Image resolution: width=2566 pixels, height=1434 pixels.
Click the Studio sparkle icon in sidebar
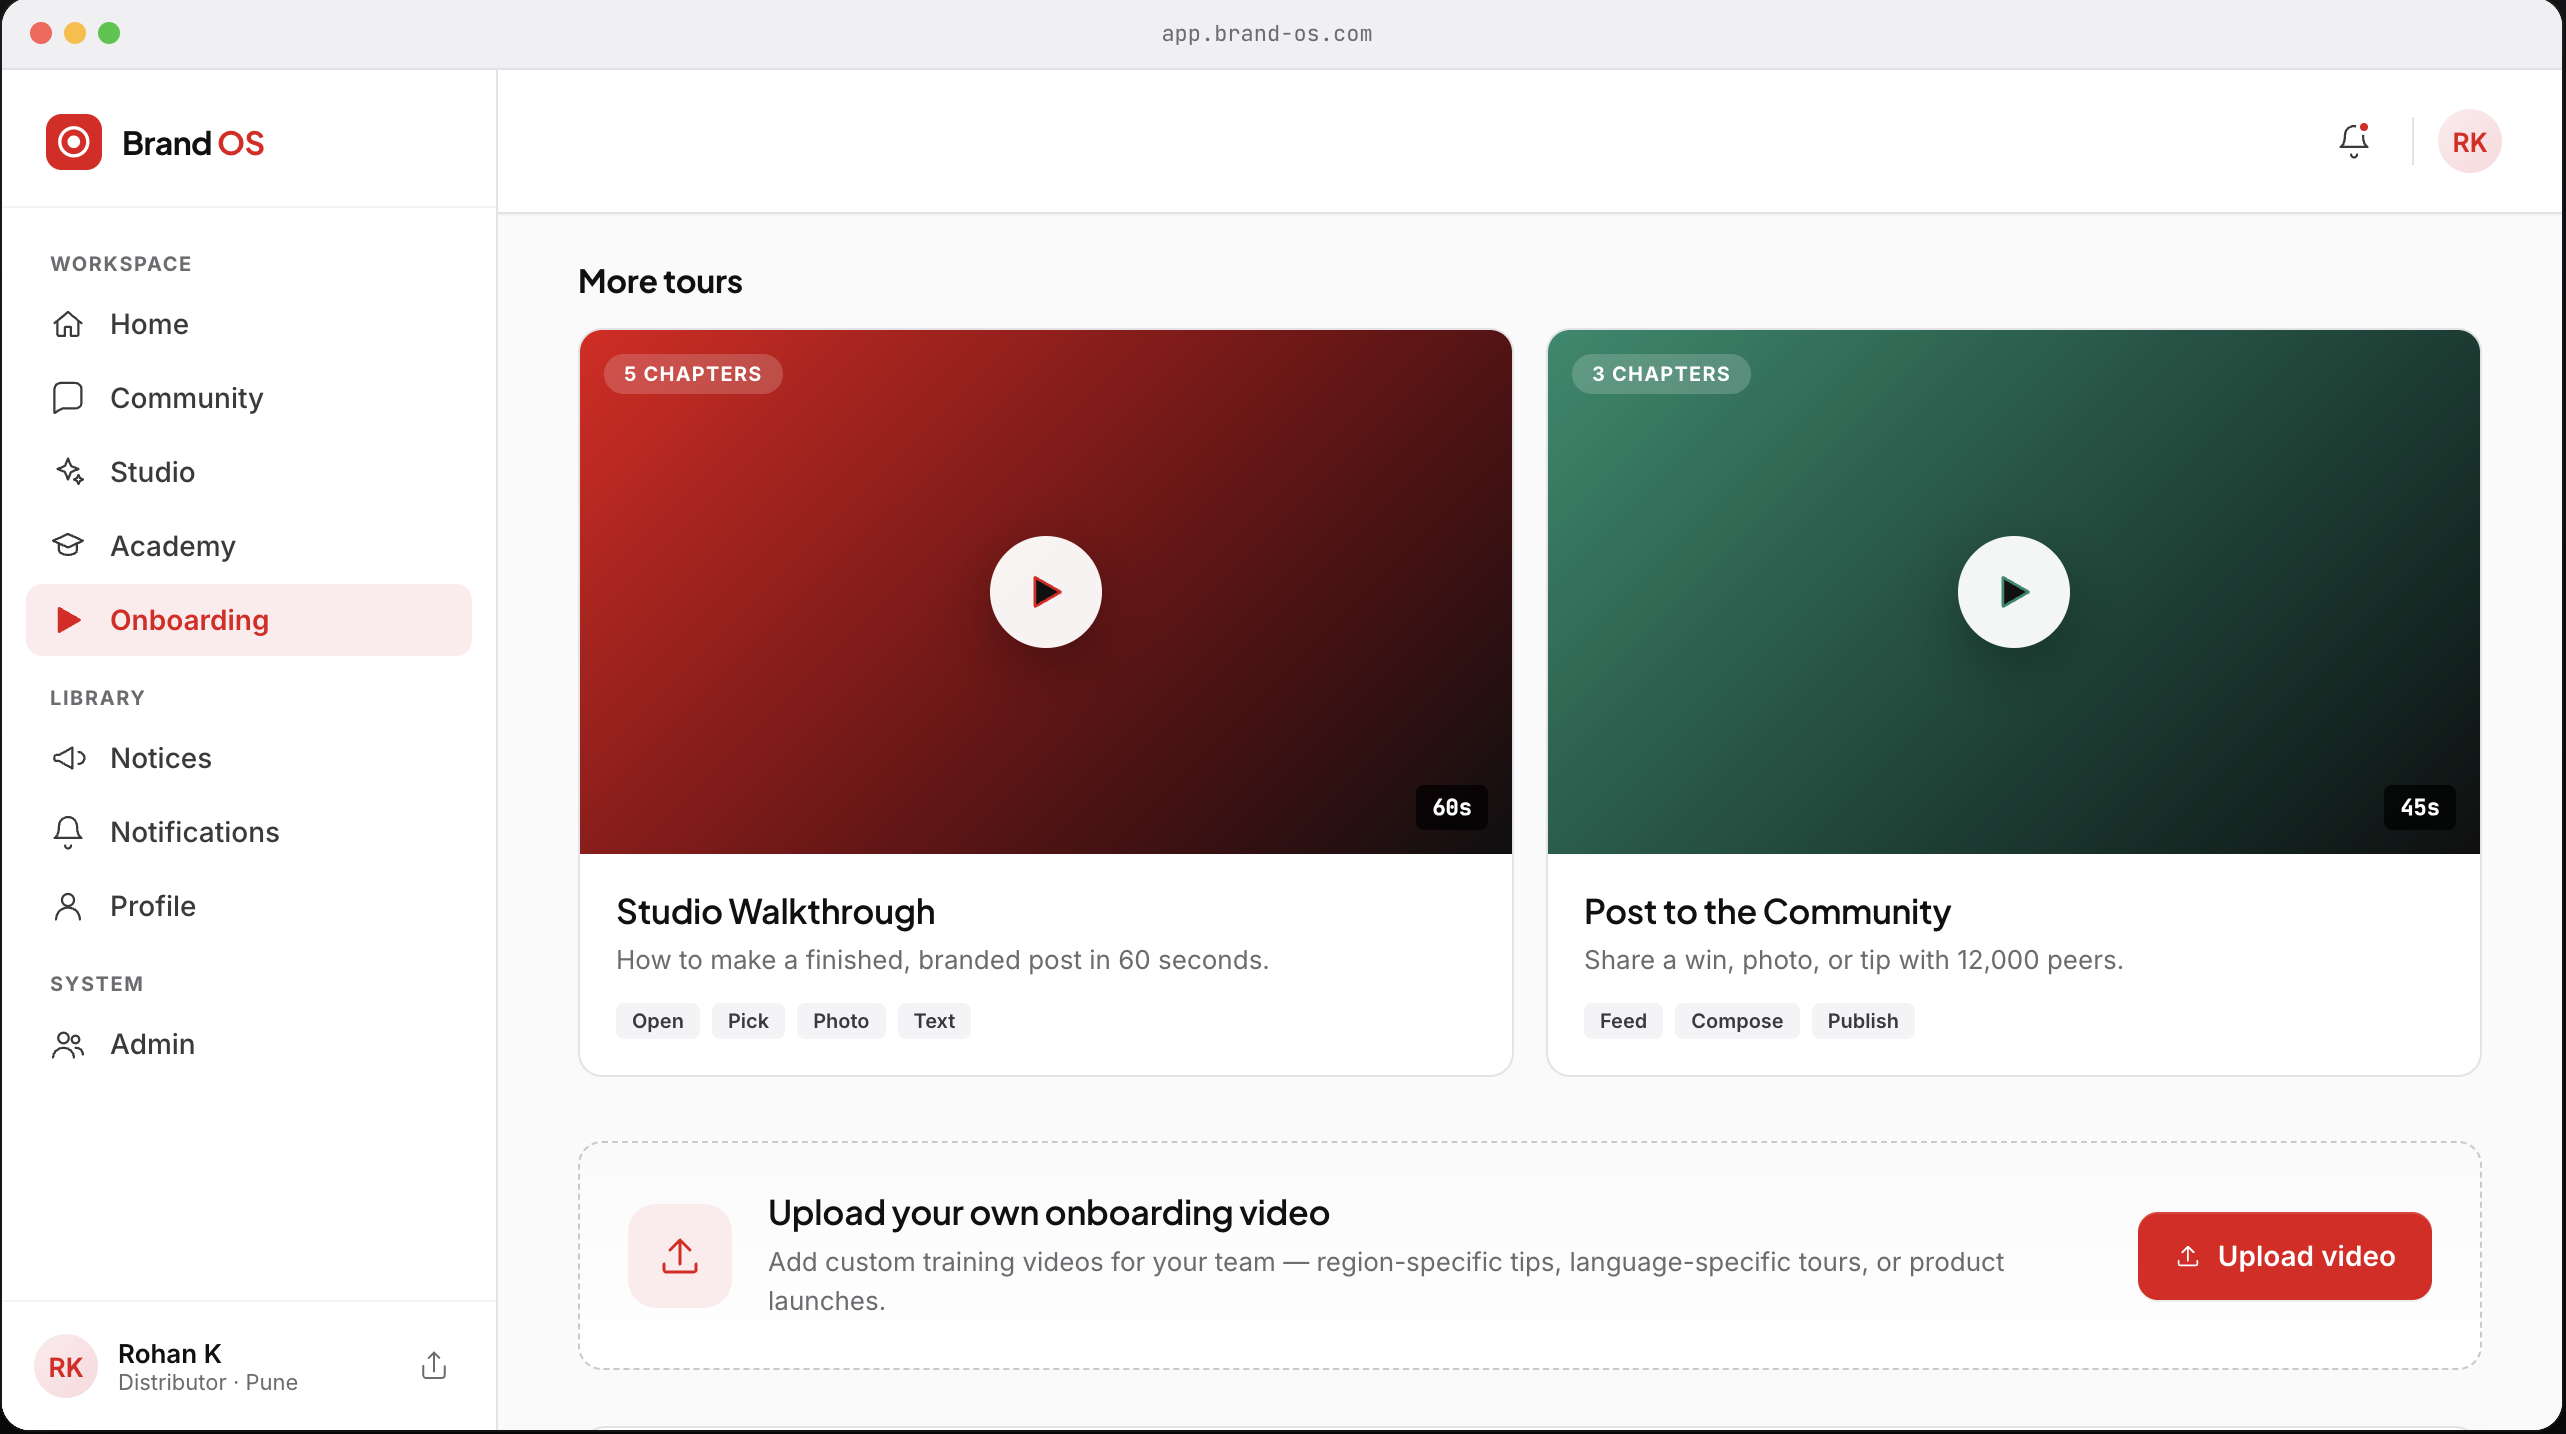tap(69, 472)
